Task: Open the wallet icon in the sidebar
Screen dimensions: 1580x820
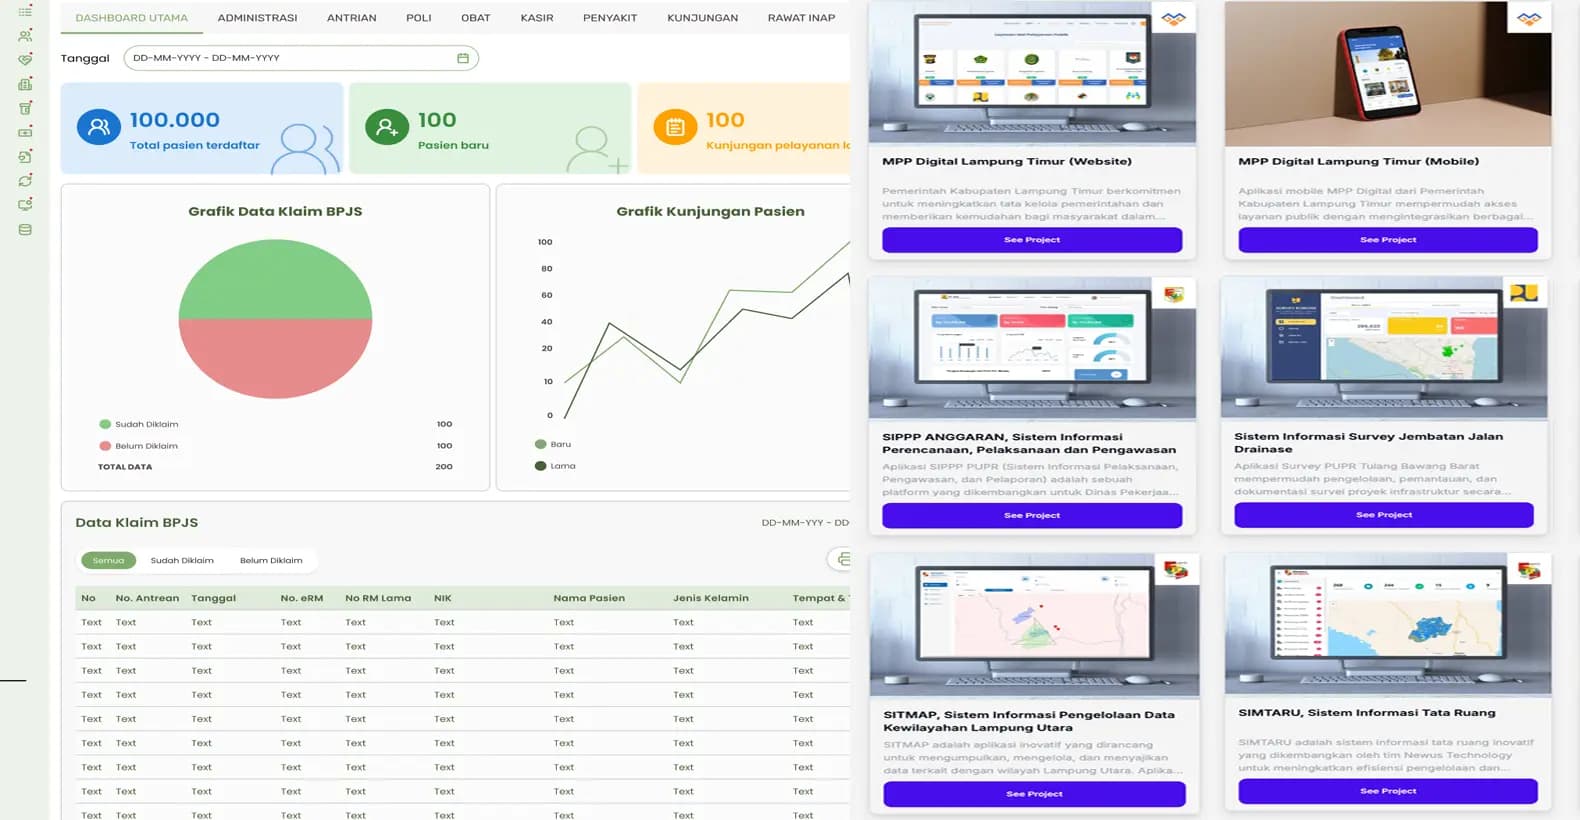Action: 25,156
